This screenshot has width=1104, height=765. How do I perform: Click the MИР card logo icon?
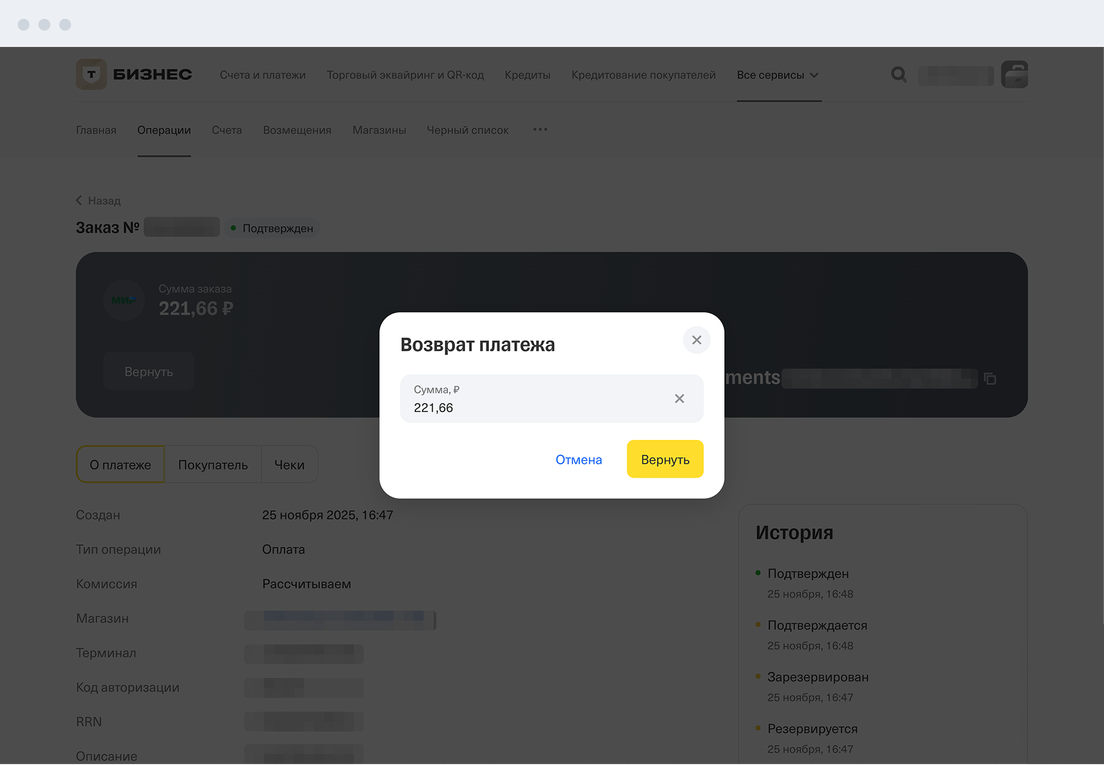pyautogui.click(x=124, y=300)
